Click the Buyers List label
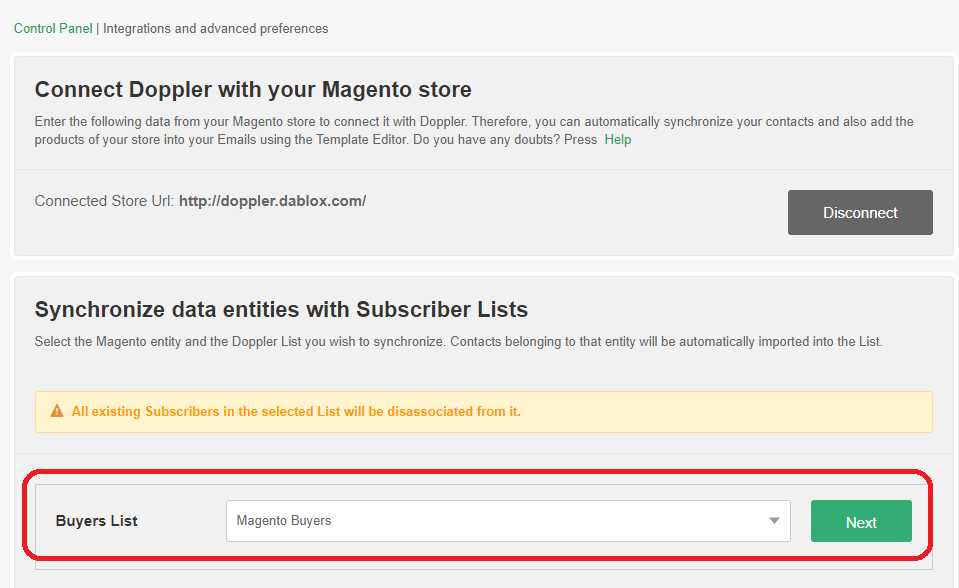The image size is (959, 588). (x=97, y=521)
